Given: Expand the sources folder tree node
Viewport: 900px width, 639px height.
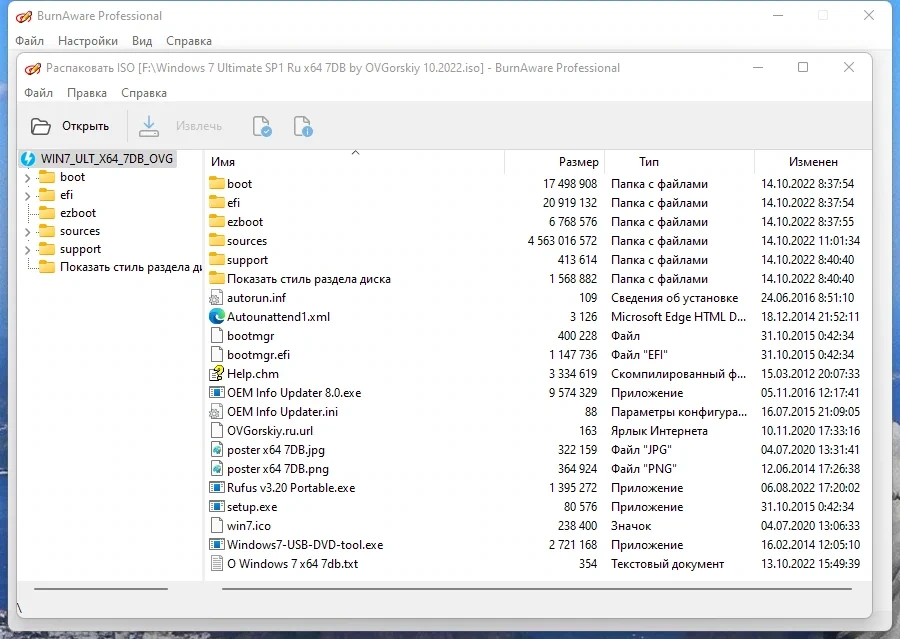Looking at the screenshot, I should click(x=28, y=232).
